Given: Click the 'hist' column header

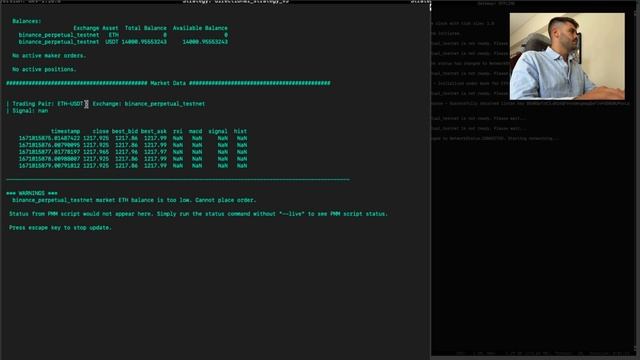Looking at the screenshot, I should pos(240,131).
